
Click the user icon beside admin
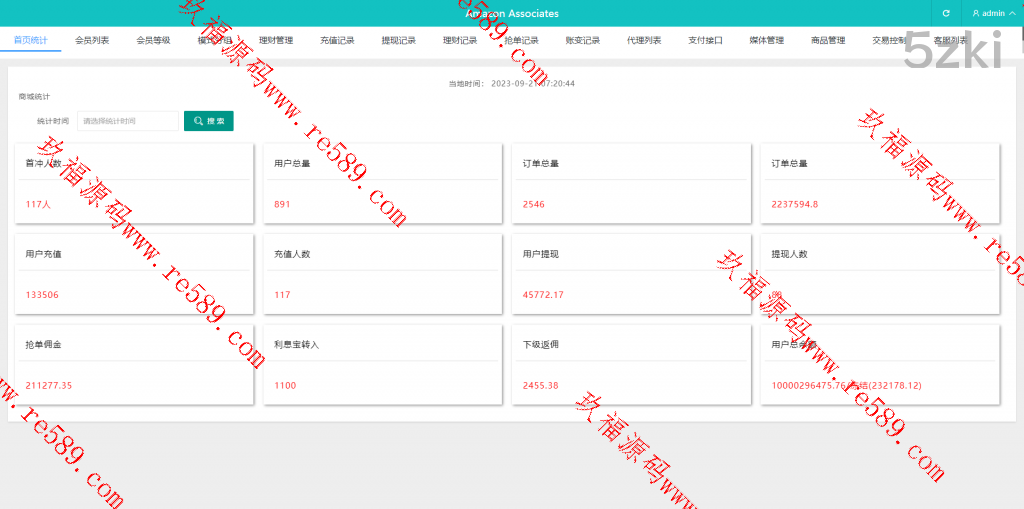point(976,13)
